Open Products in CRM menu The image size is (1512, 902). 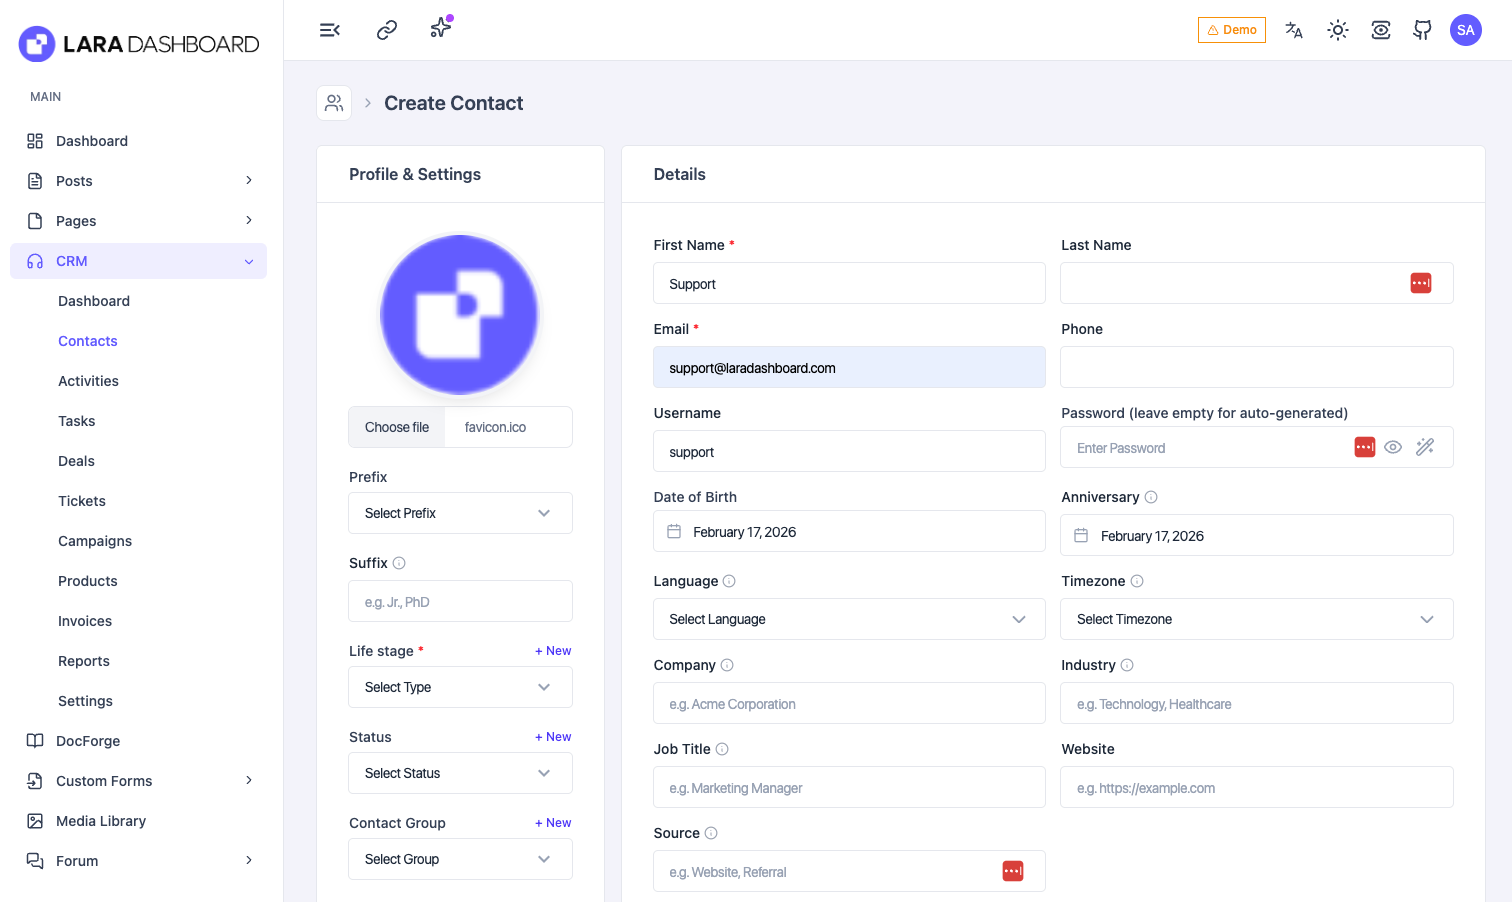coord(88,581)
